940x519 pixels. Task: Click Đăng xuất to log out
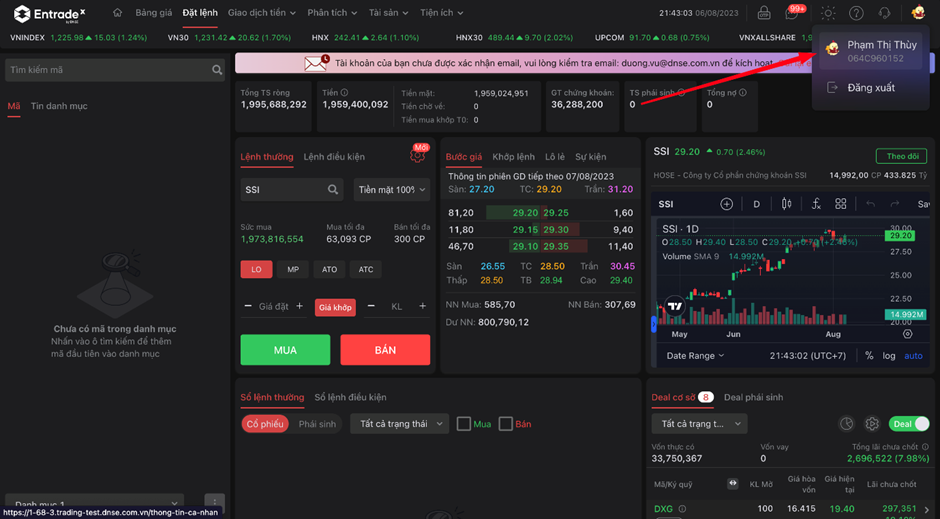click(870, 88)
